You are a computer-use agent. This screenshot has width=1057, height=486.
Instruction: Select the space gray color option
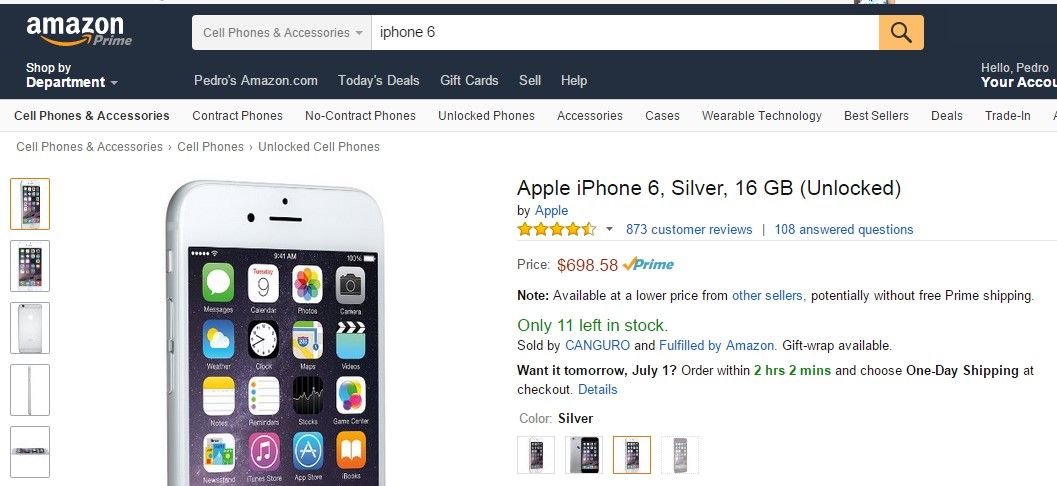[x=584, y=455]
